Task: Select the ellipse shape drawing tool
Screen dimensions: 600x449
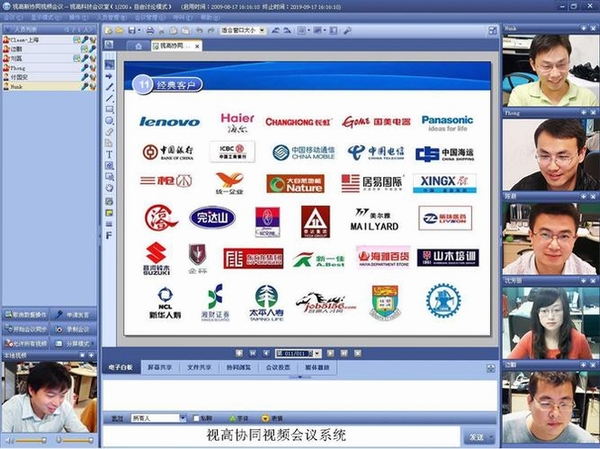Action: pyautogui.click(x=109, y=121)
